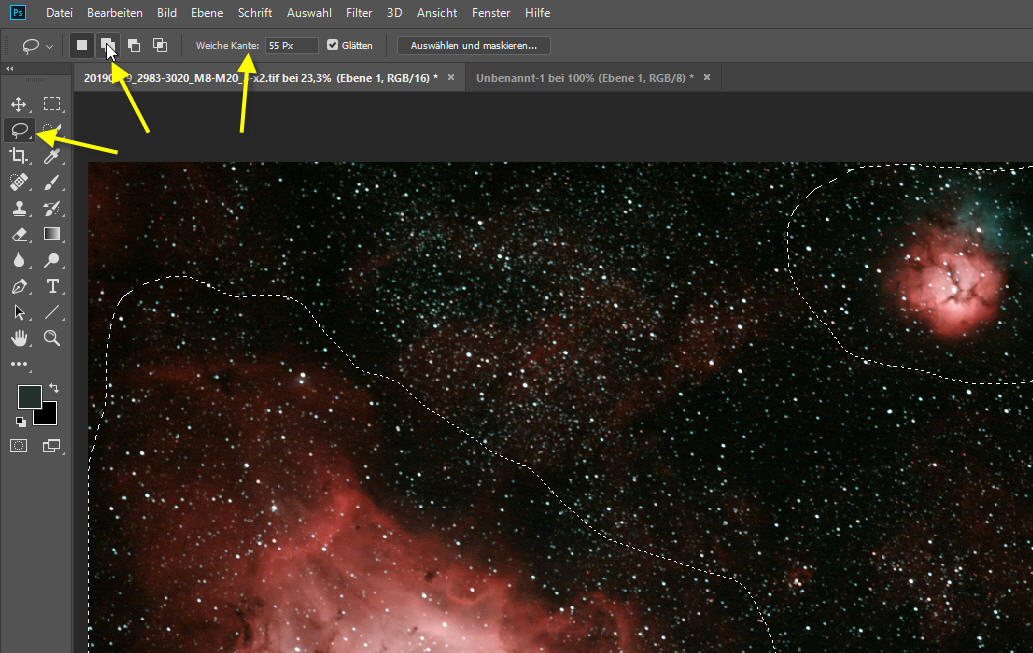Image resolution: width=1033 pixels, height=653 pixels.
Task: Expand the three-dots toolbar menu
Action: (19, 365)
